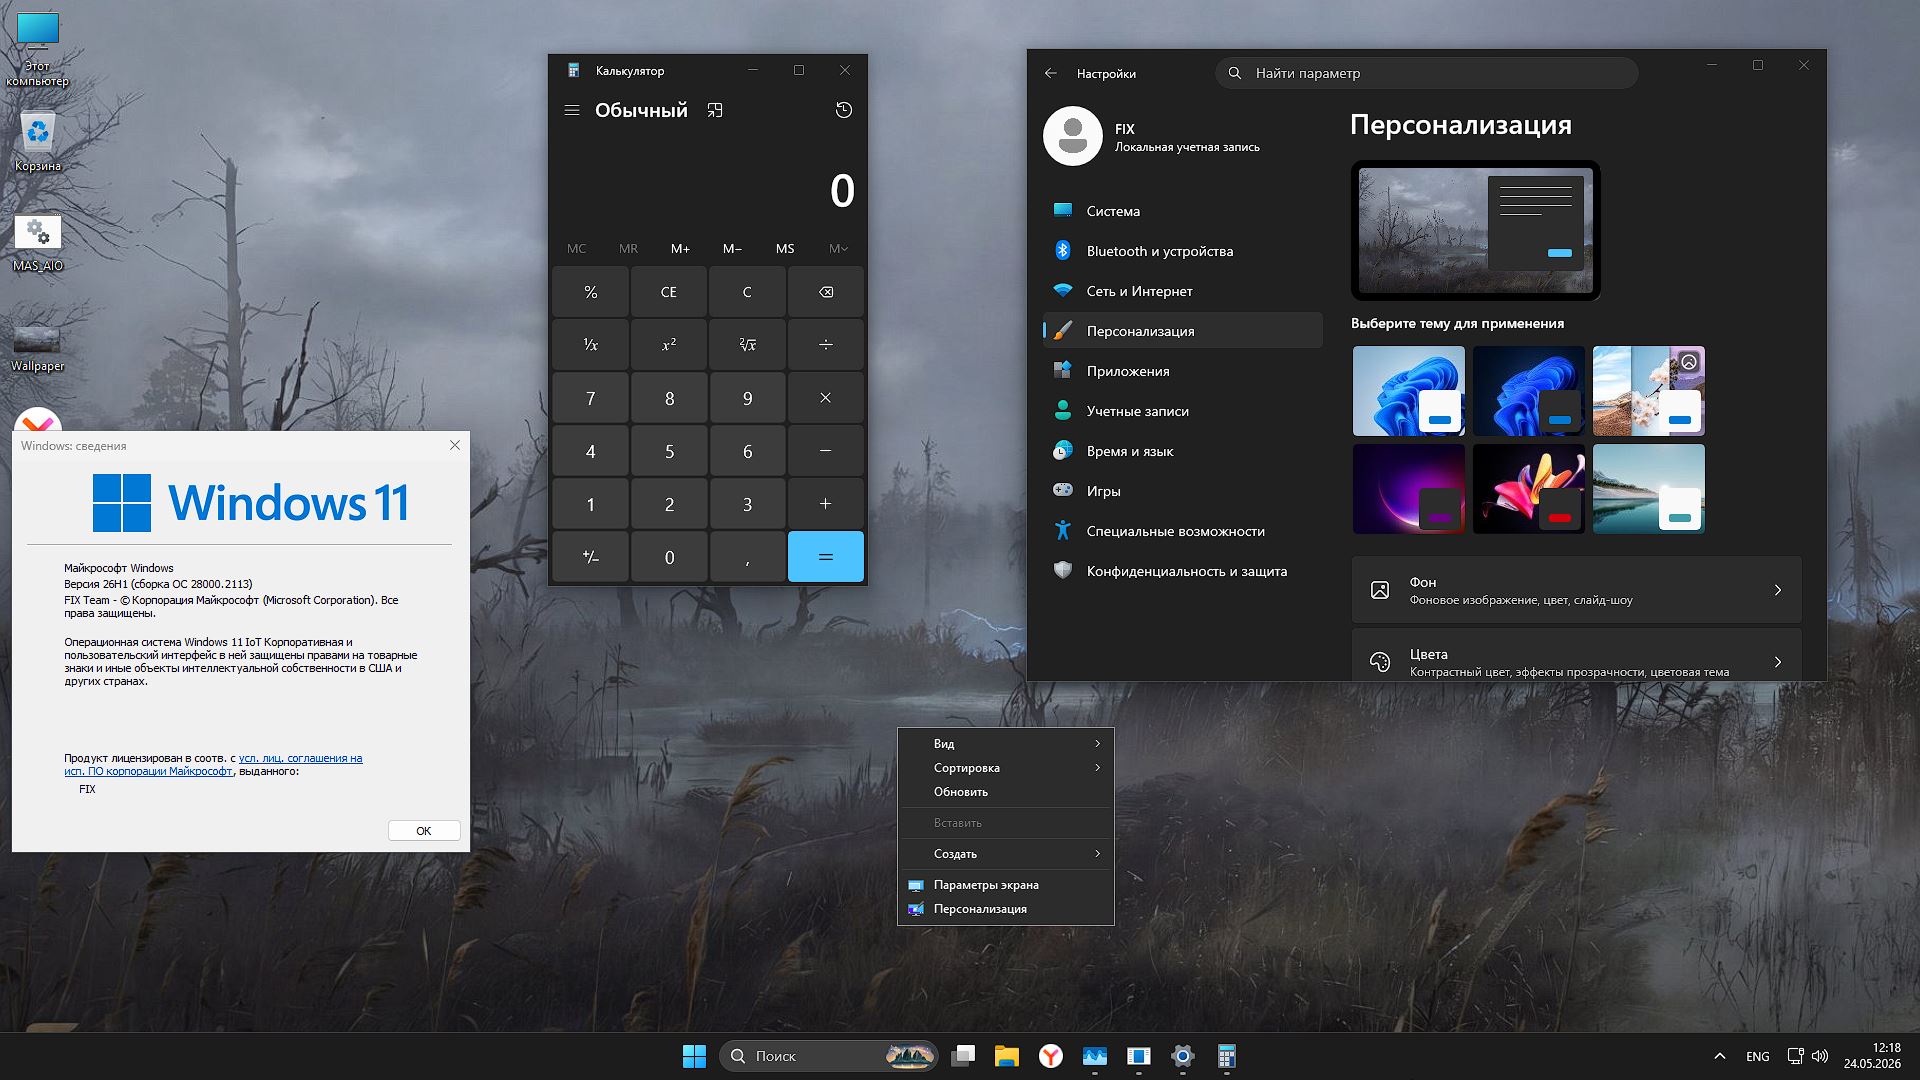Apply the colorful flower theme

pos(1528,489)
